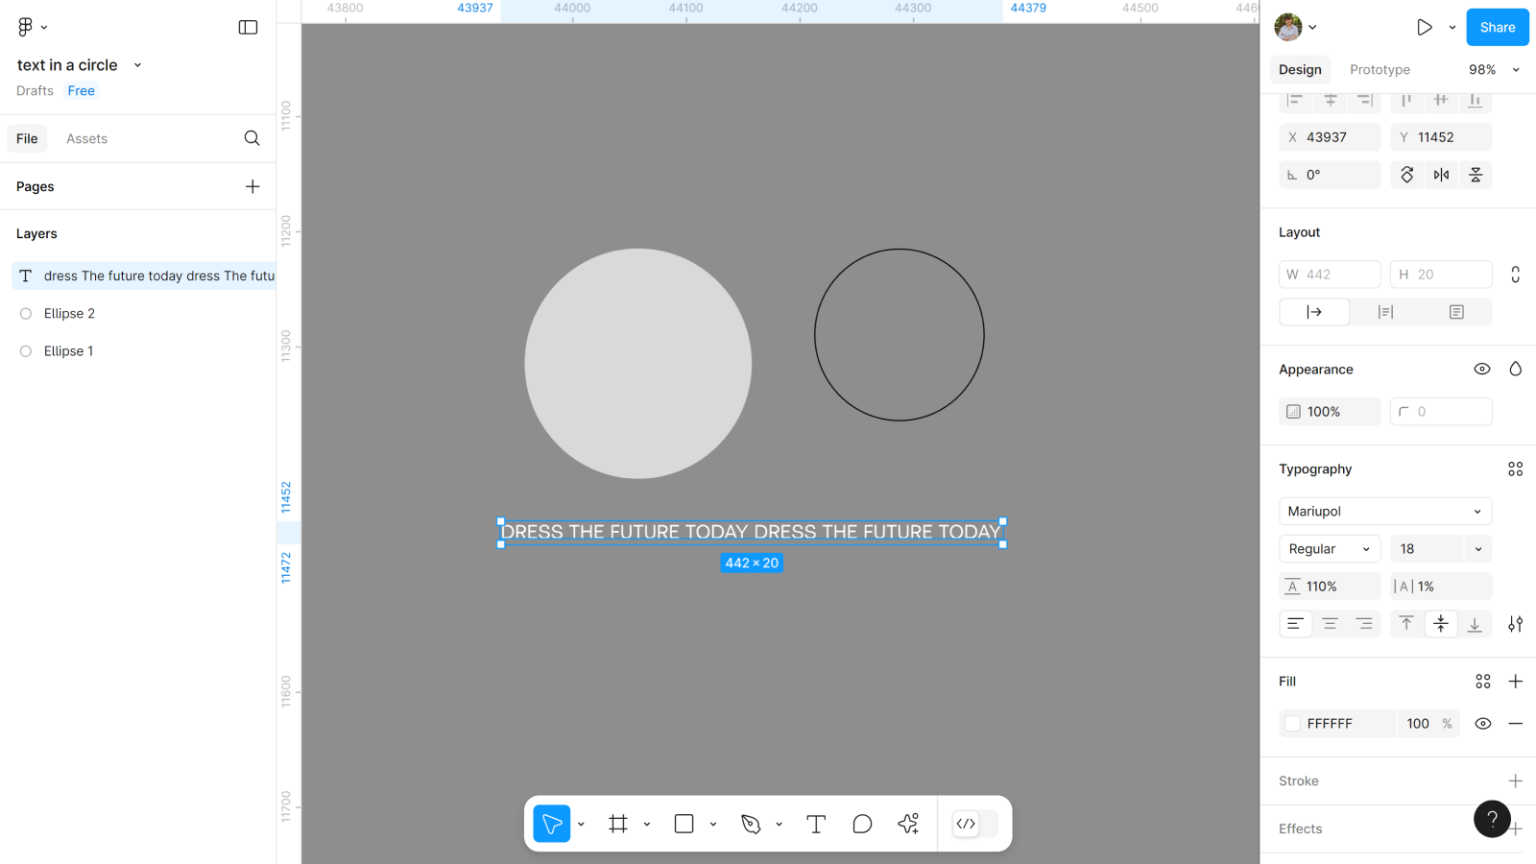Open the Assets tab

pos(87,139)
